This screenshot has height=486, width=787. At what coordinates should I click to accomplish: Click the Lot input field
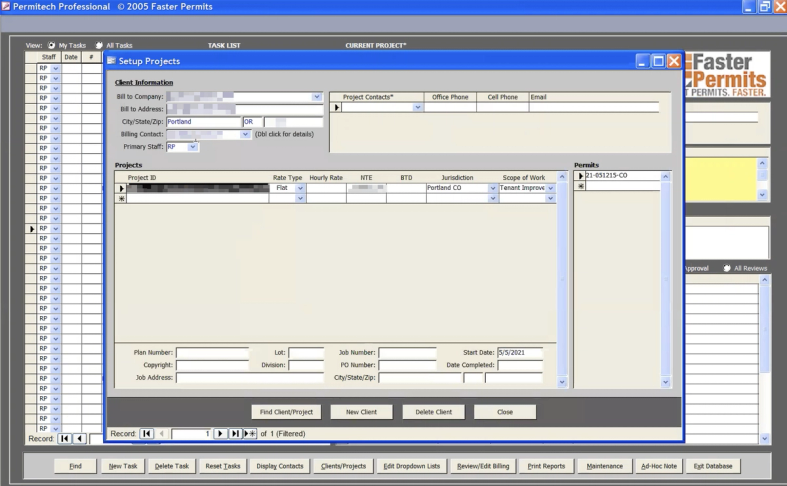[x=306, y=352]
